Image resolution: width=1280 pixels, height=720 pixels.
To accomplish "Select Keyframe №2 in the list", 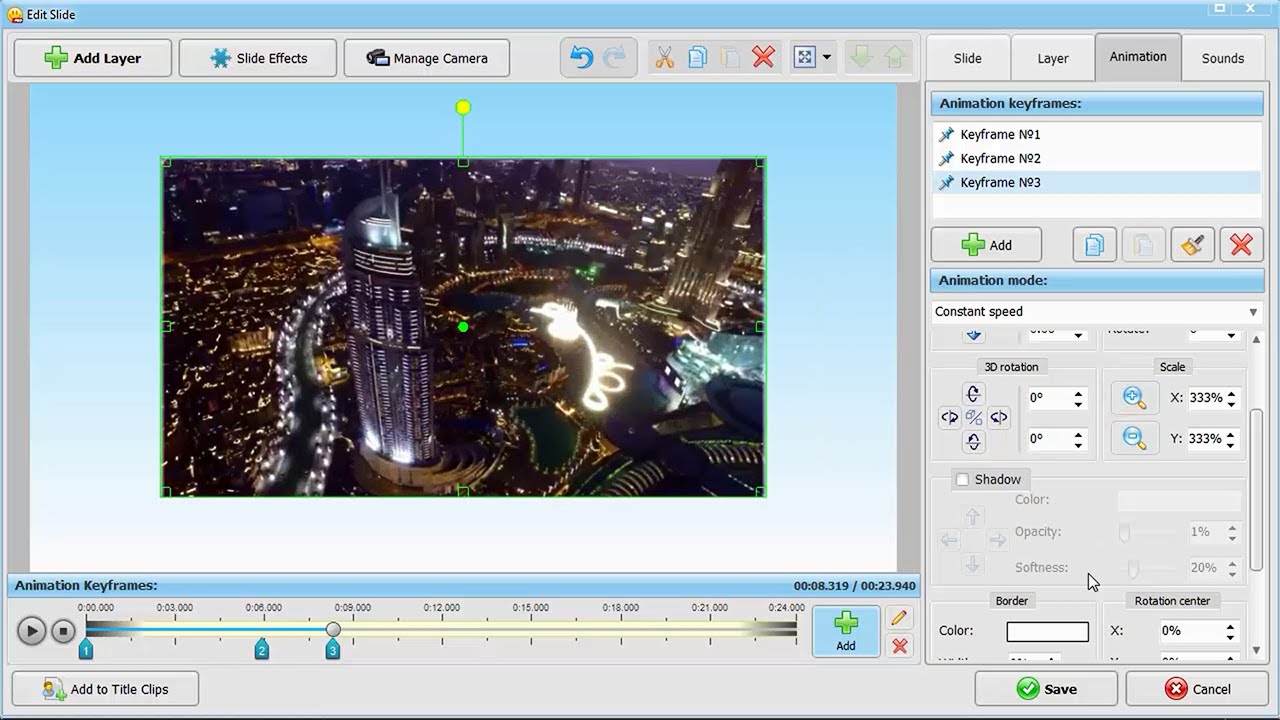I will point(1097,158).
